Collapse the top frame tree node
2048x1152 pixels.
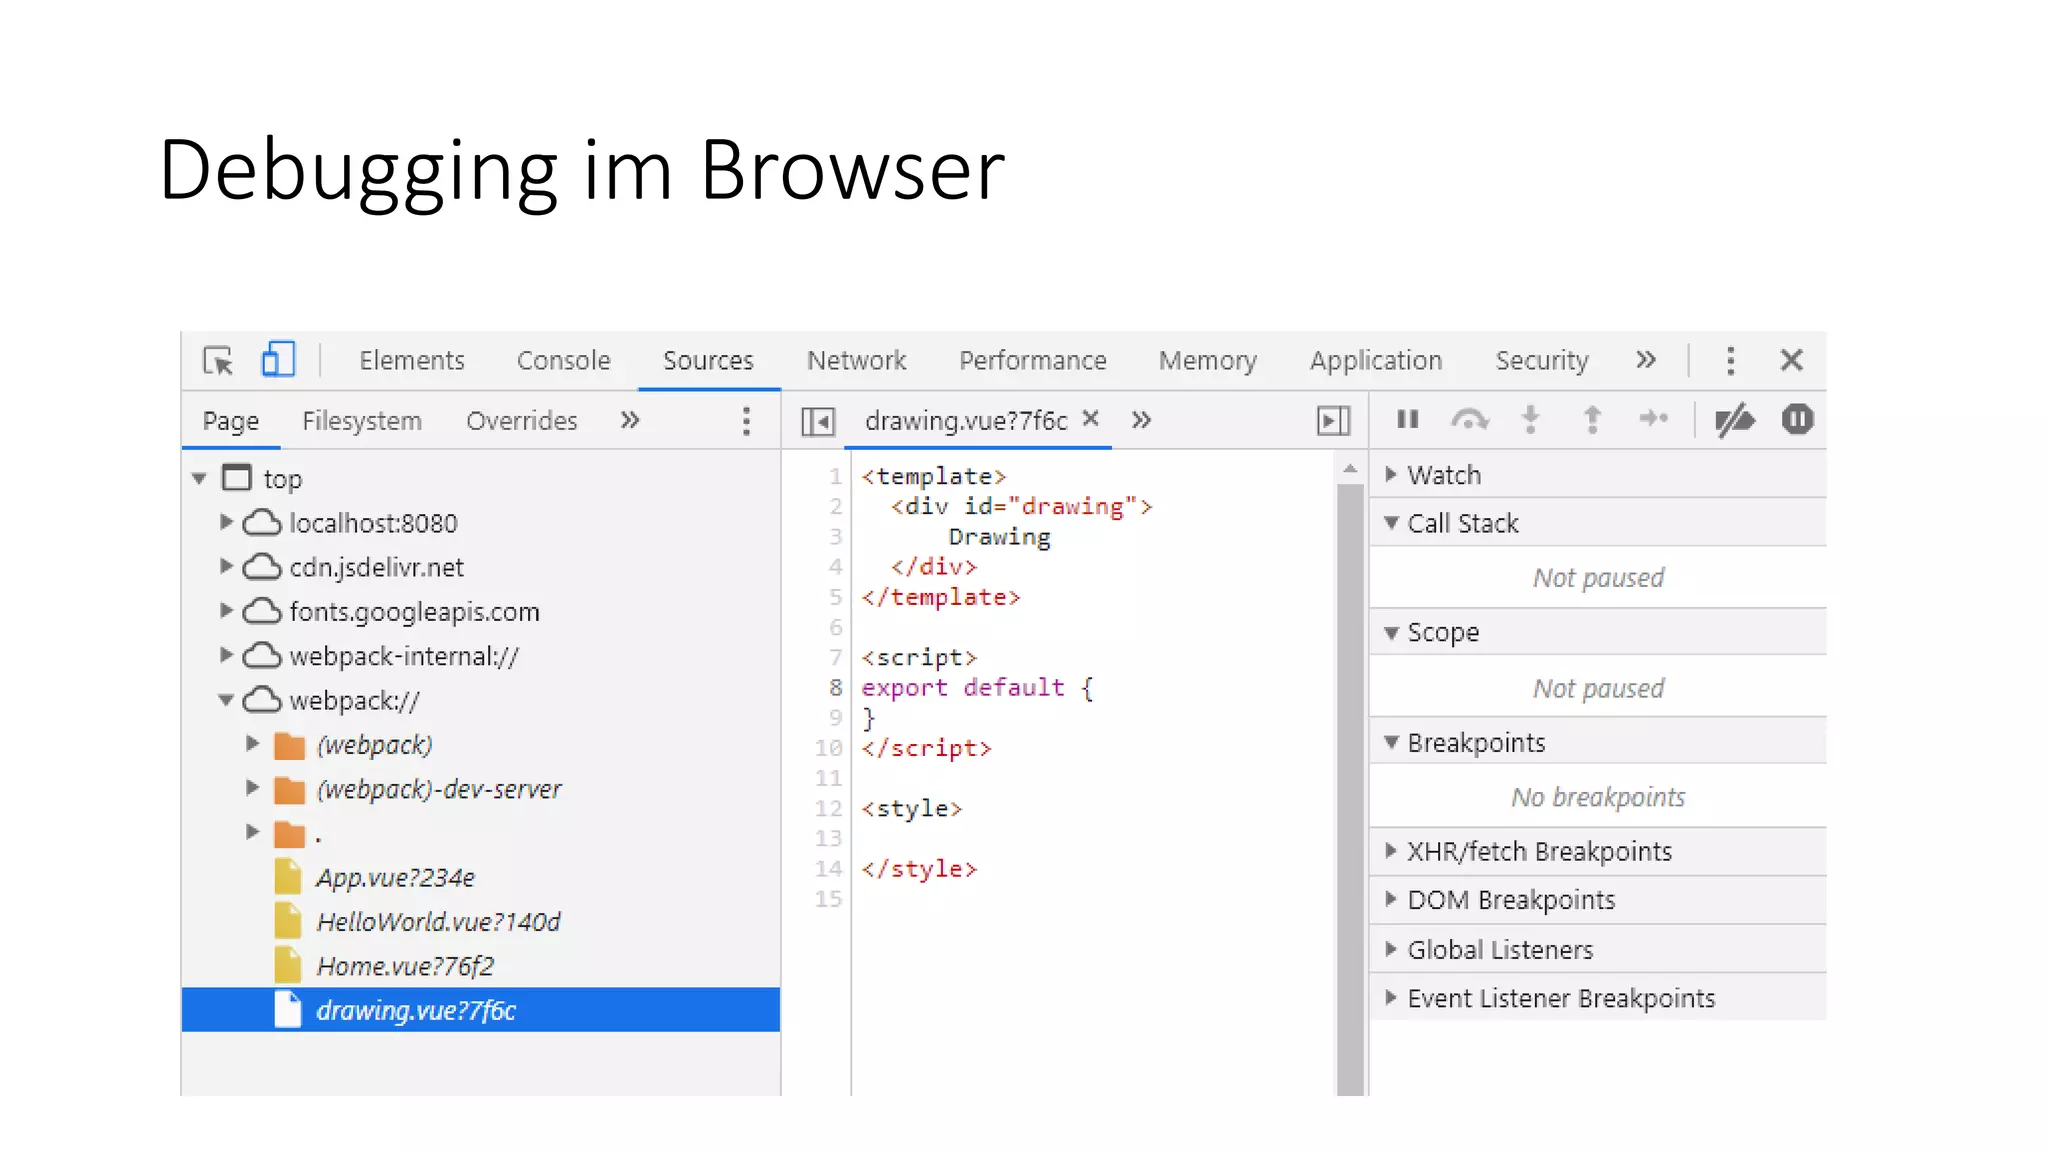[x=199, y=479]
